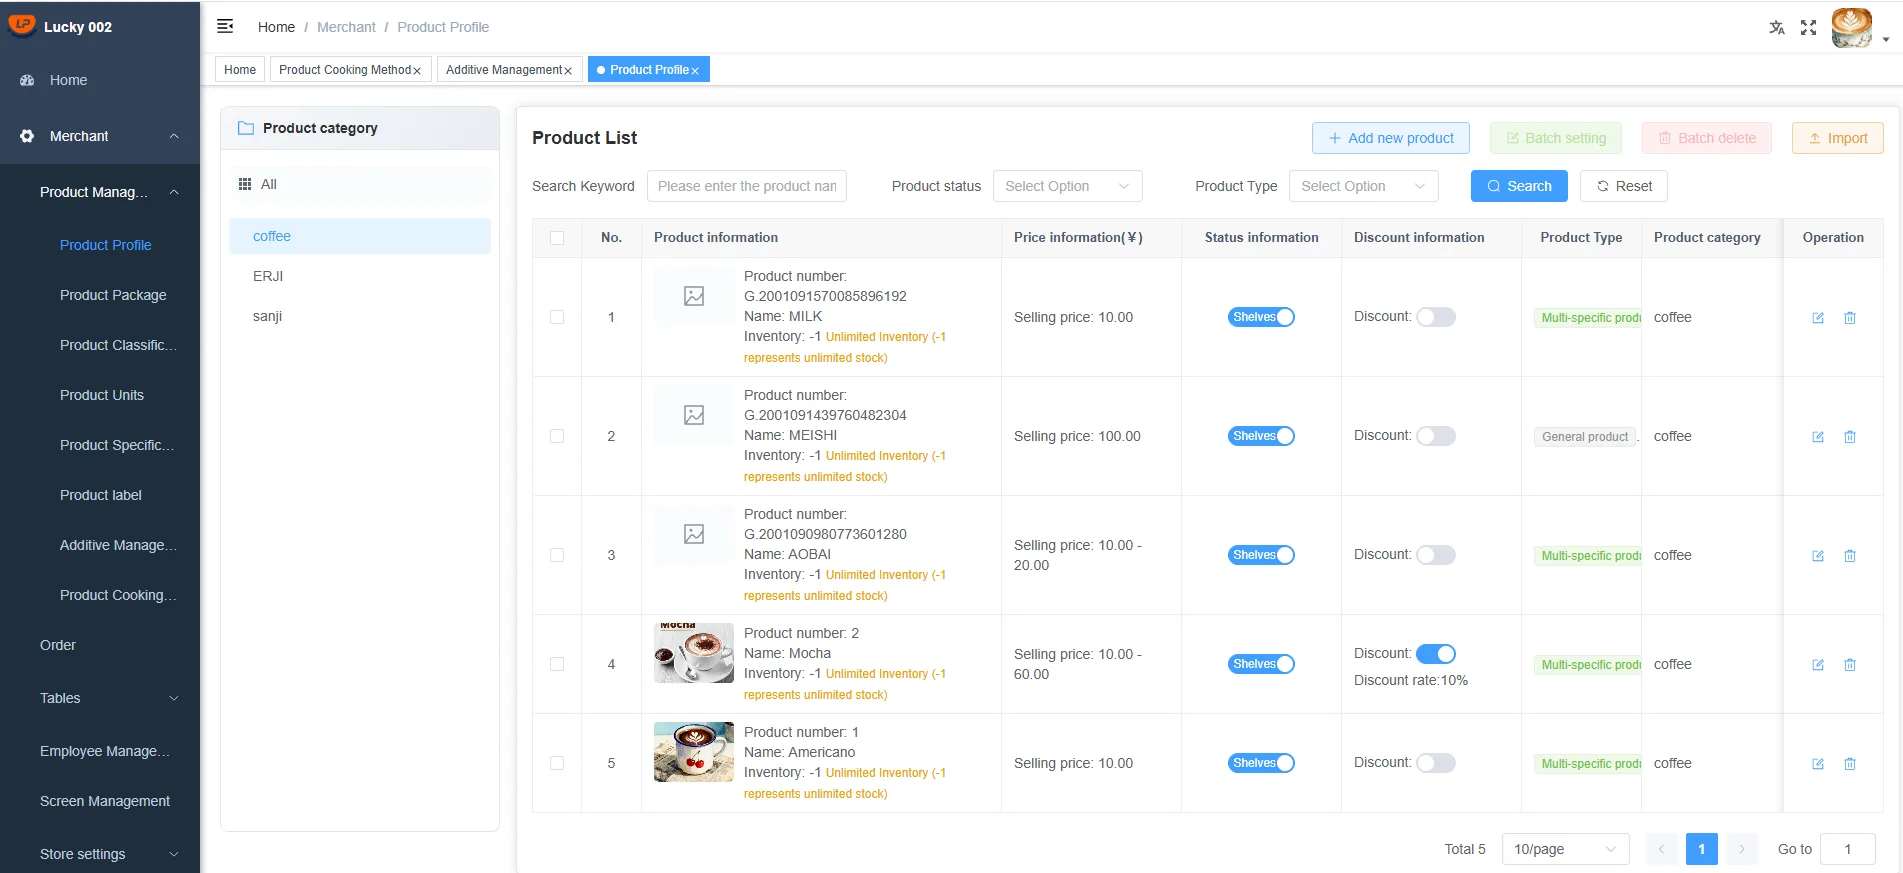Open Product Package in sidebar
The image size is (1903, 873).
(113, 295)
